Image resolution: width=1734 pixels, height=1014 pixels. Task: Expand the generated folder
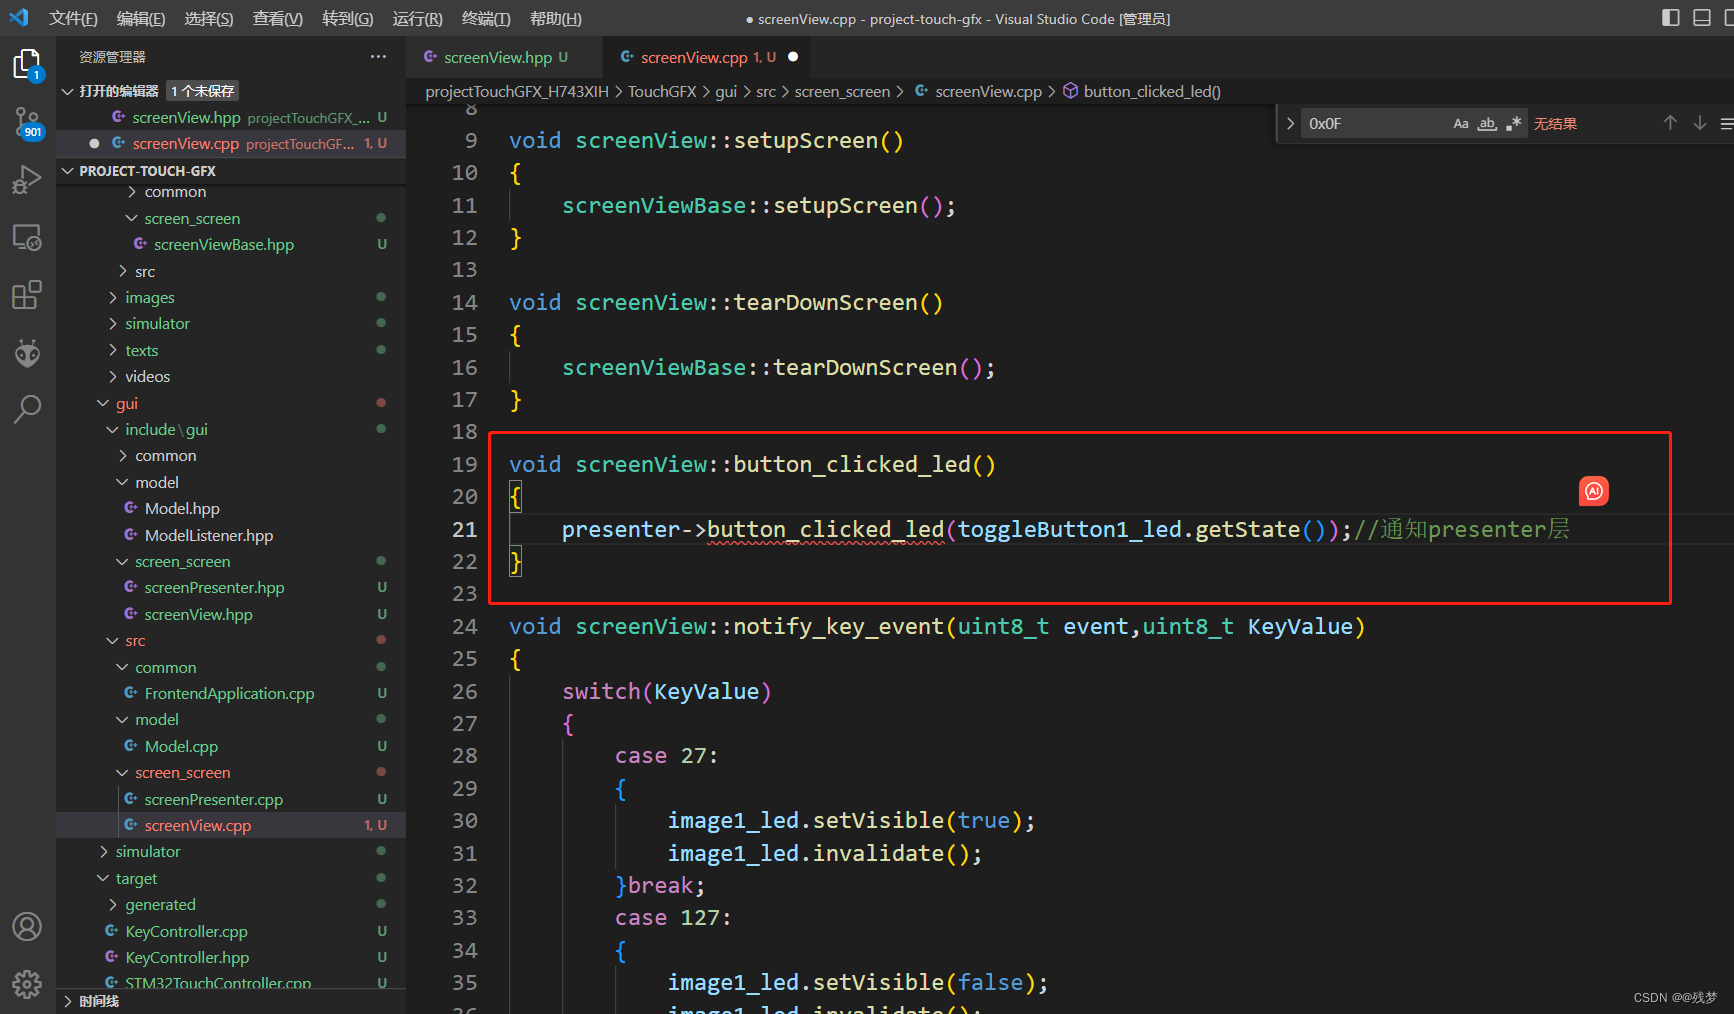113,904
